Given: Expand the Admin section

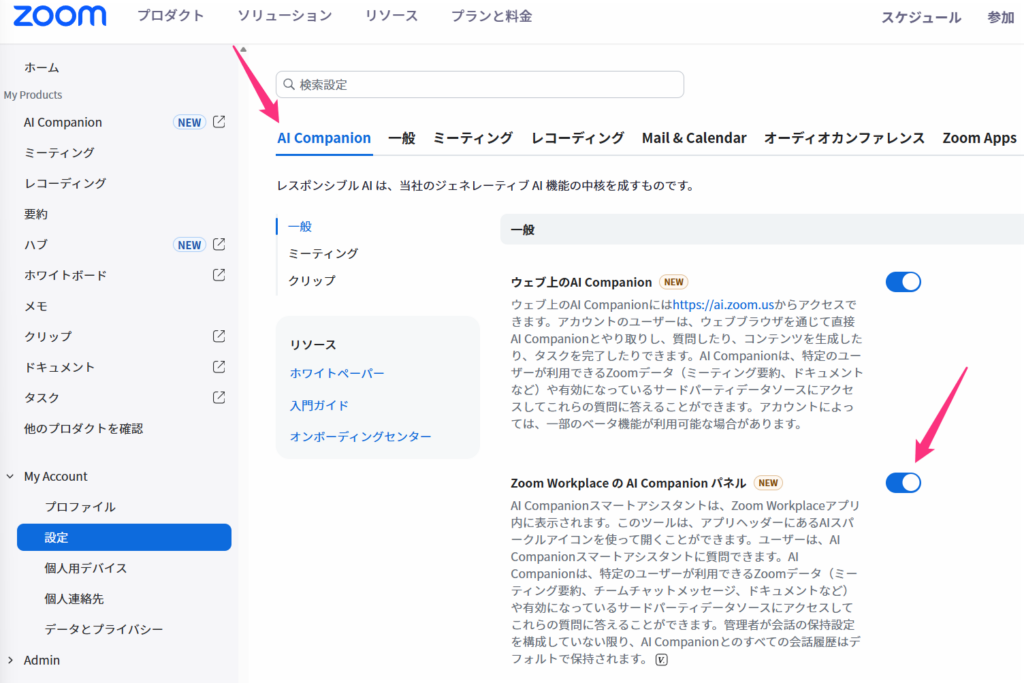Looking at the screenshot, I should pyautogui.click(x=10, y=660).
